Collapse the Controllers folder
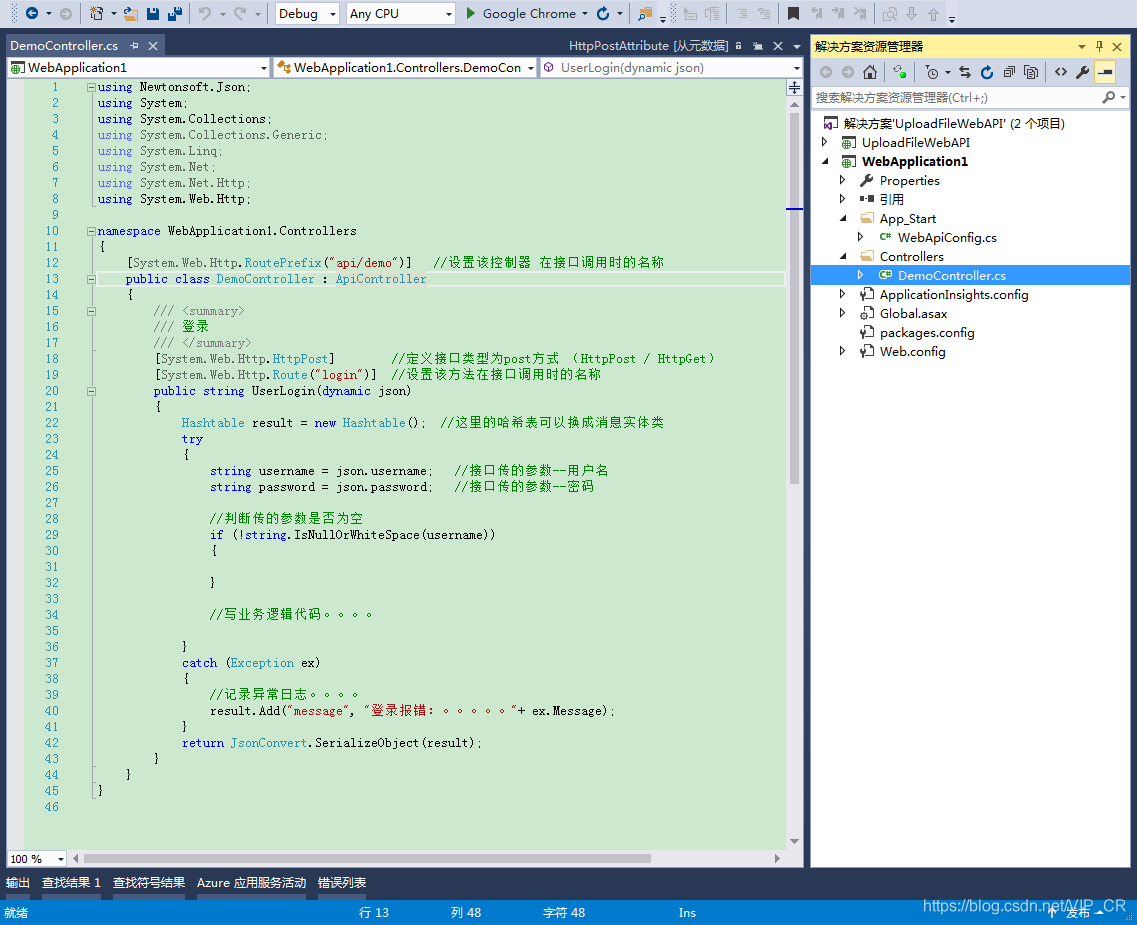 (x=843, y=256)
